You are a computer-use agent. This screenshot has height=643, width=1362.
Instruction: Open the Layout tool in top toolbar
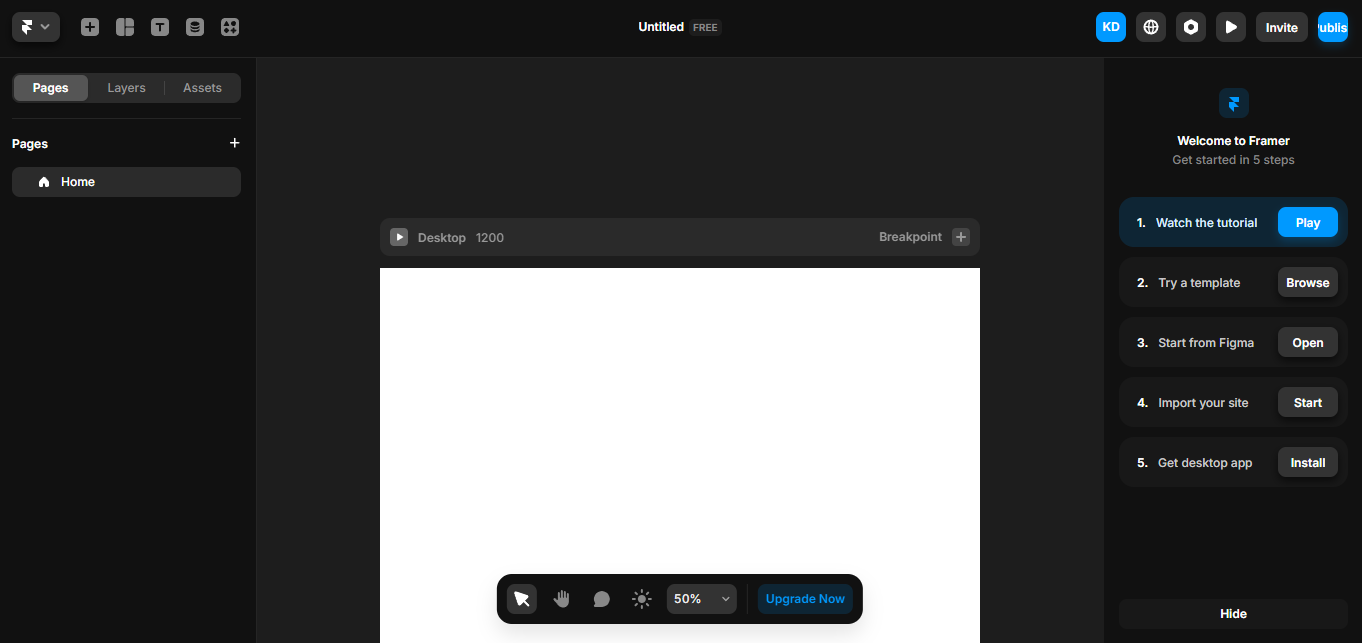tap(125, 27)
